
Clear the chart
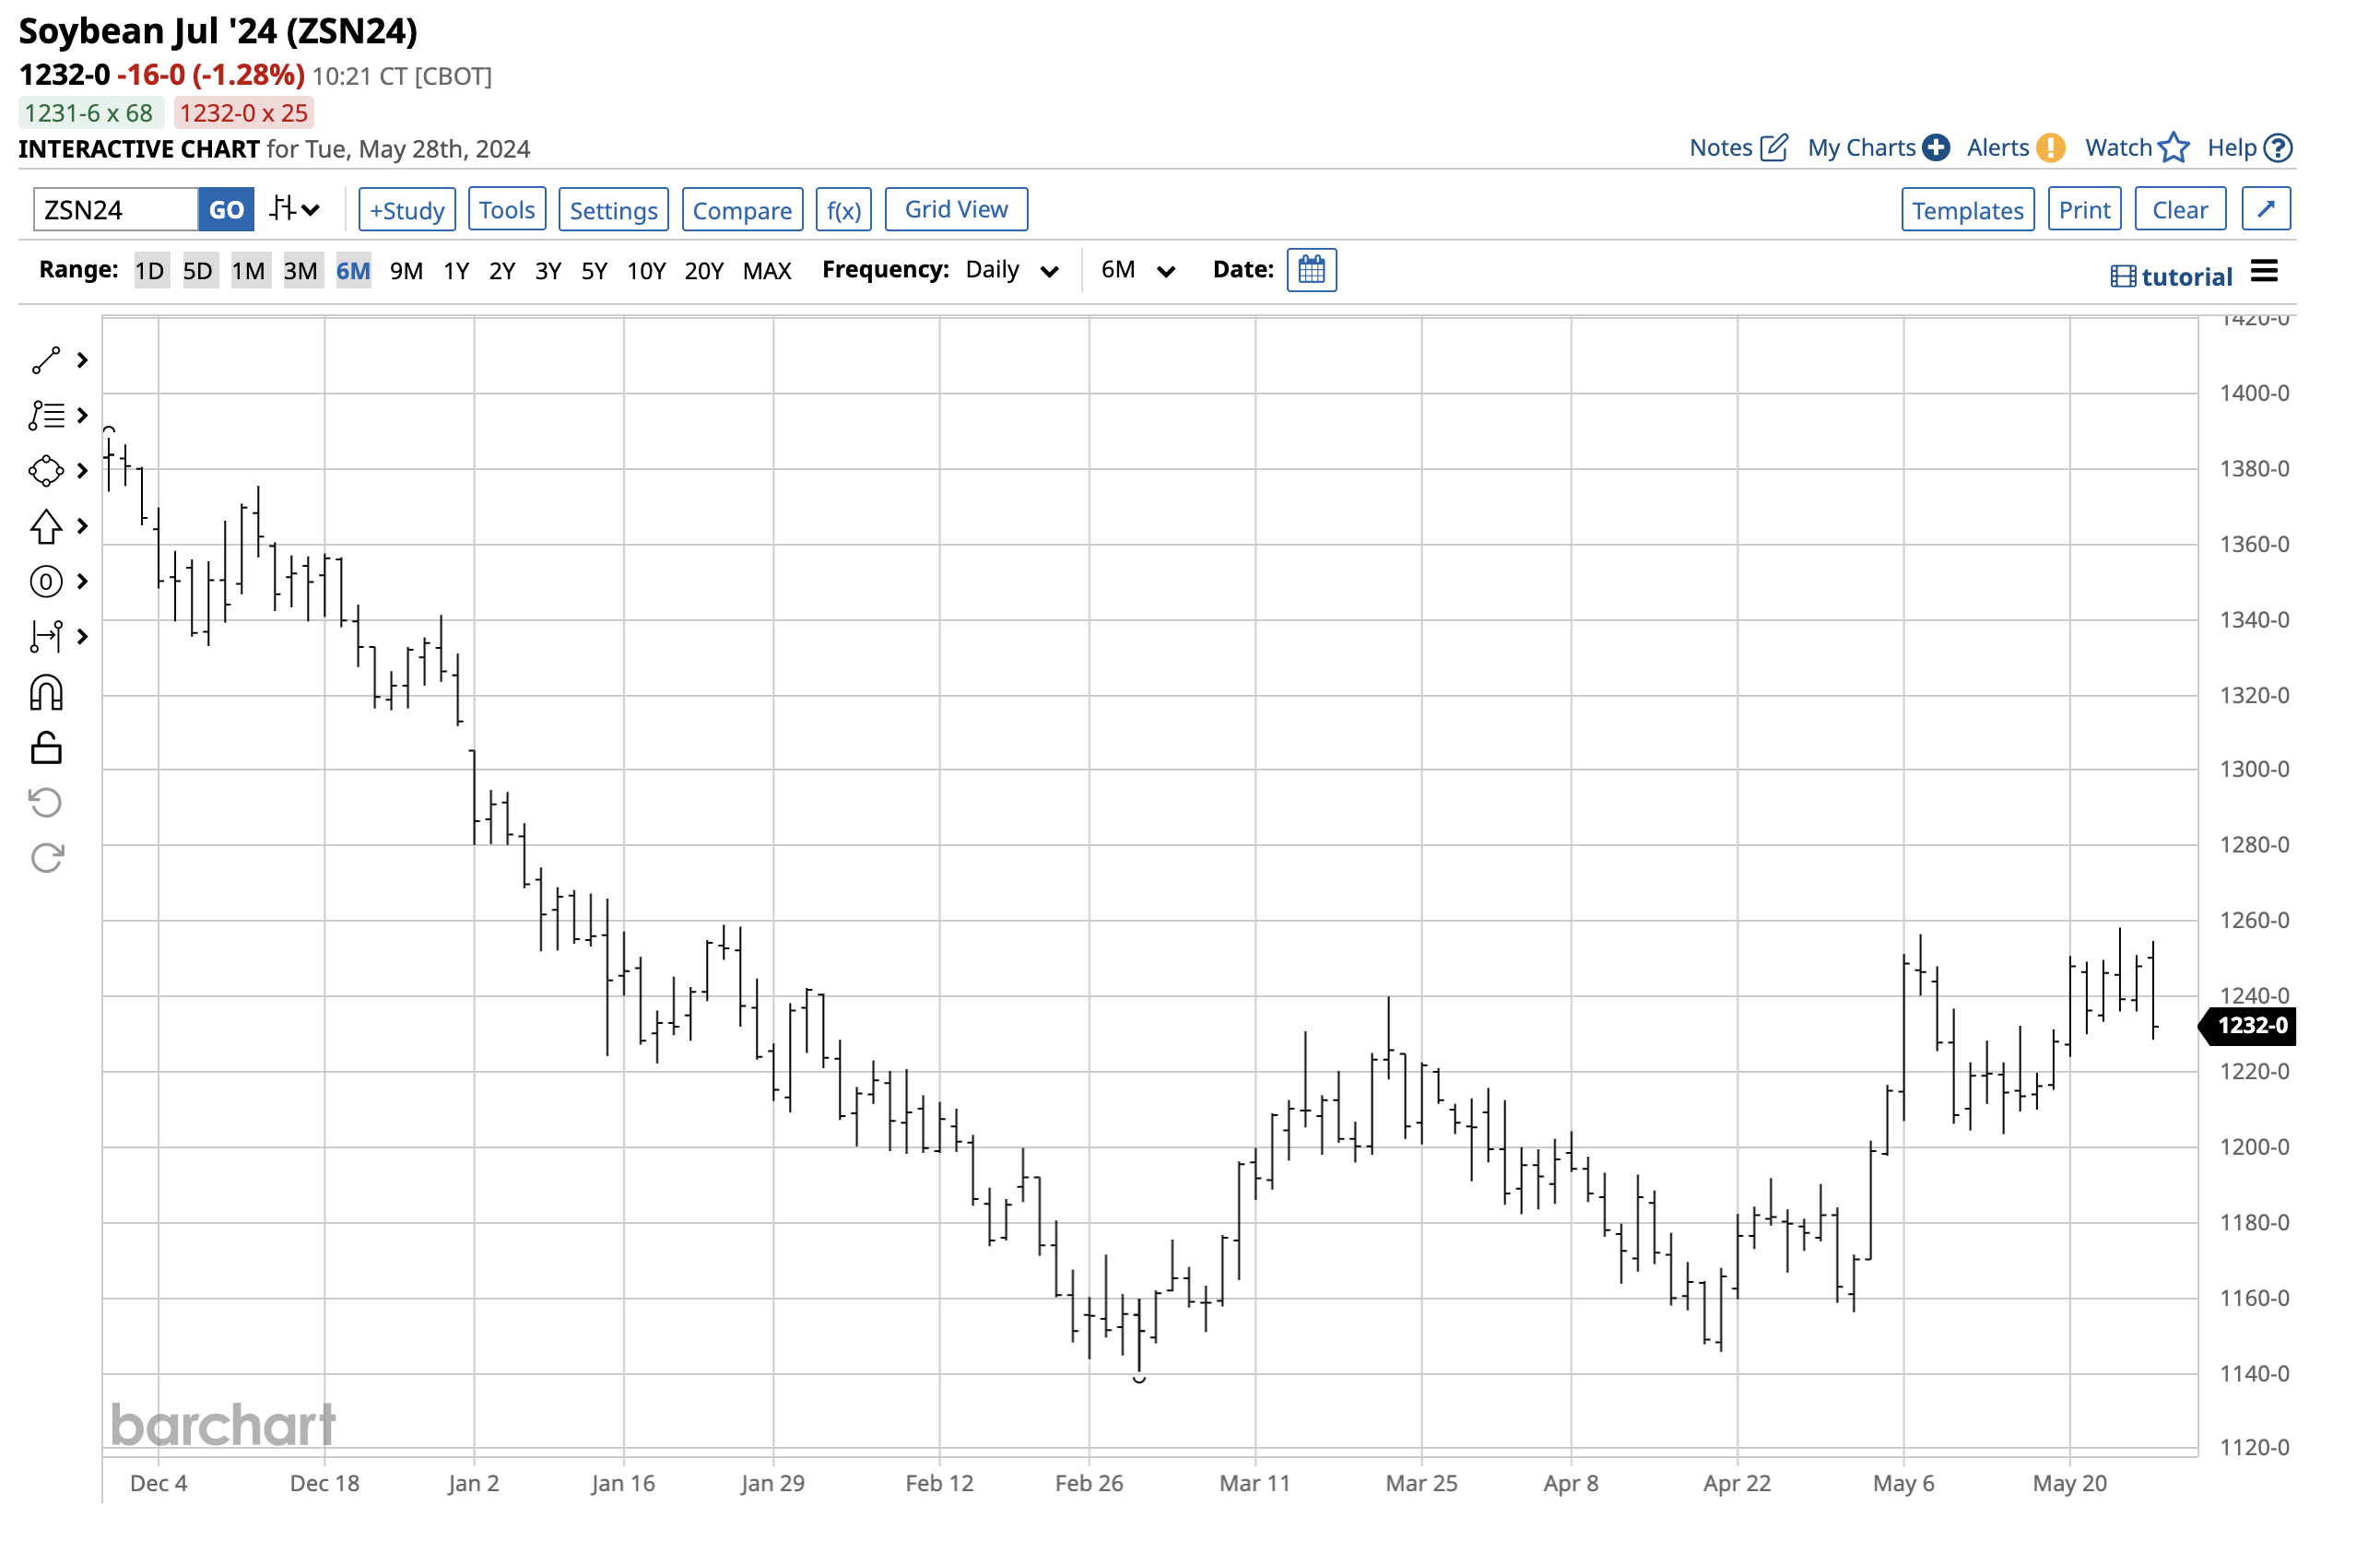coord(2180,210)
